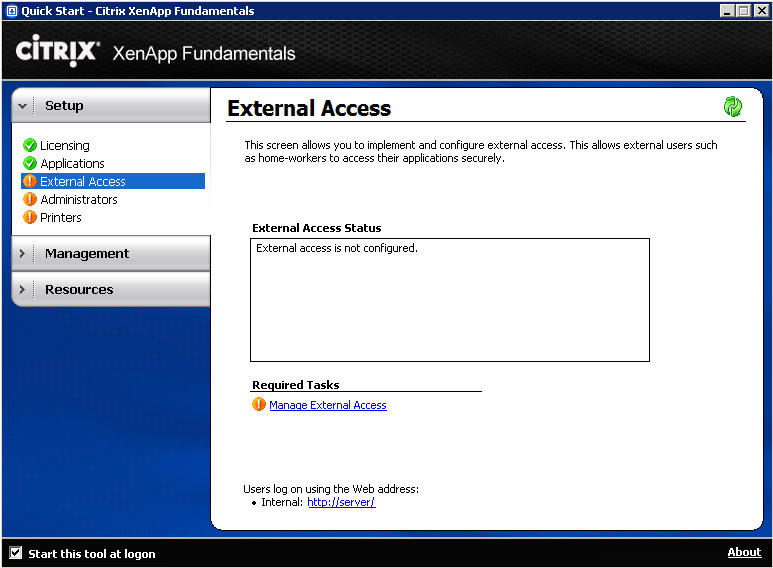Open the Manage External Access link
Screen dimensions: 773x568
[x=328, y=405]
